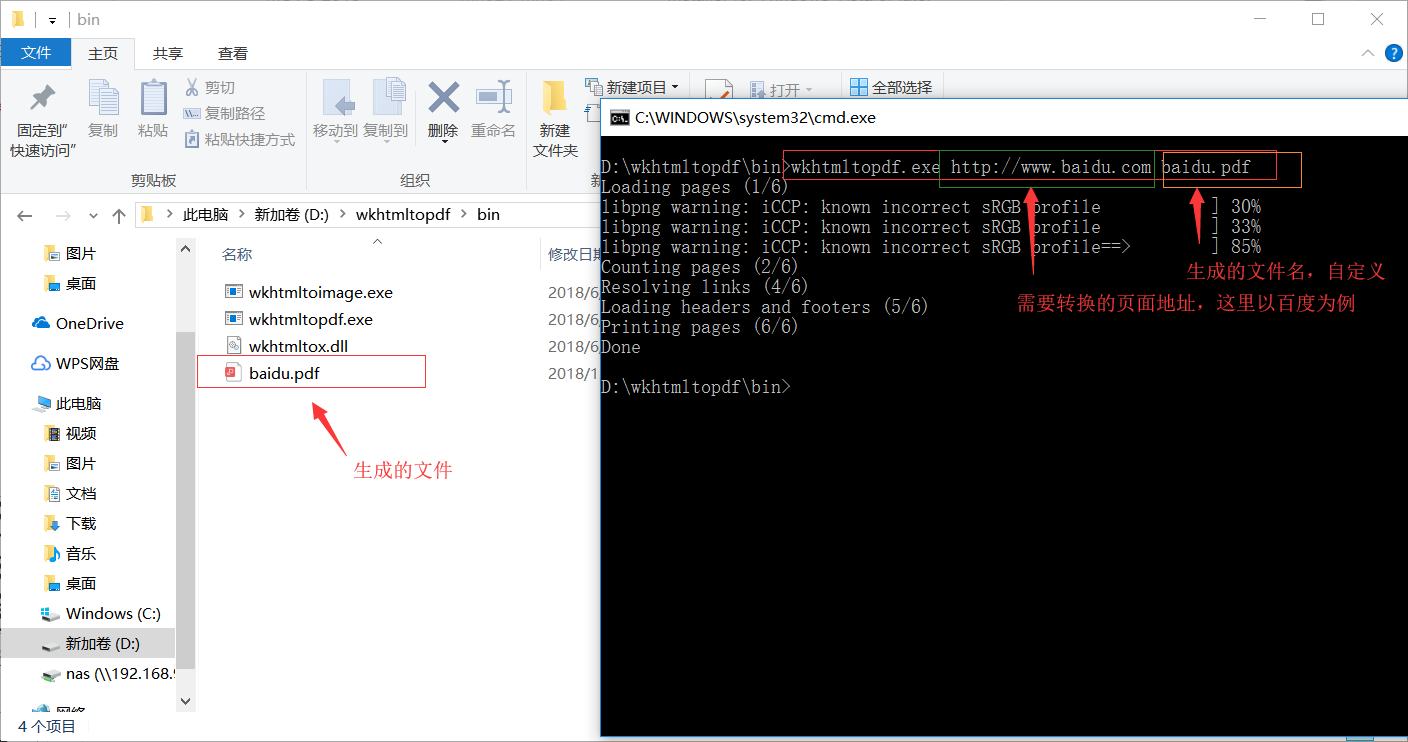Image resolution: width=1408 pixels, height=742 pixels.
Task: Expand chevron after wkhtmltopdf in address bar
Action: [463, 215]
